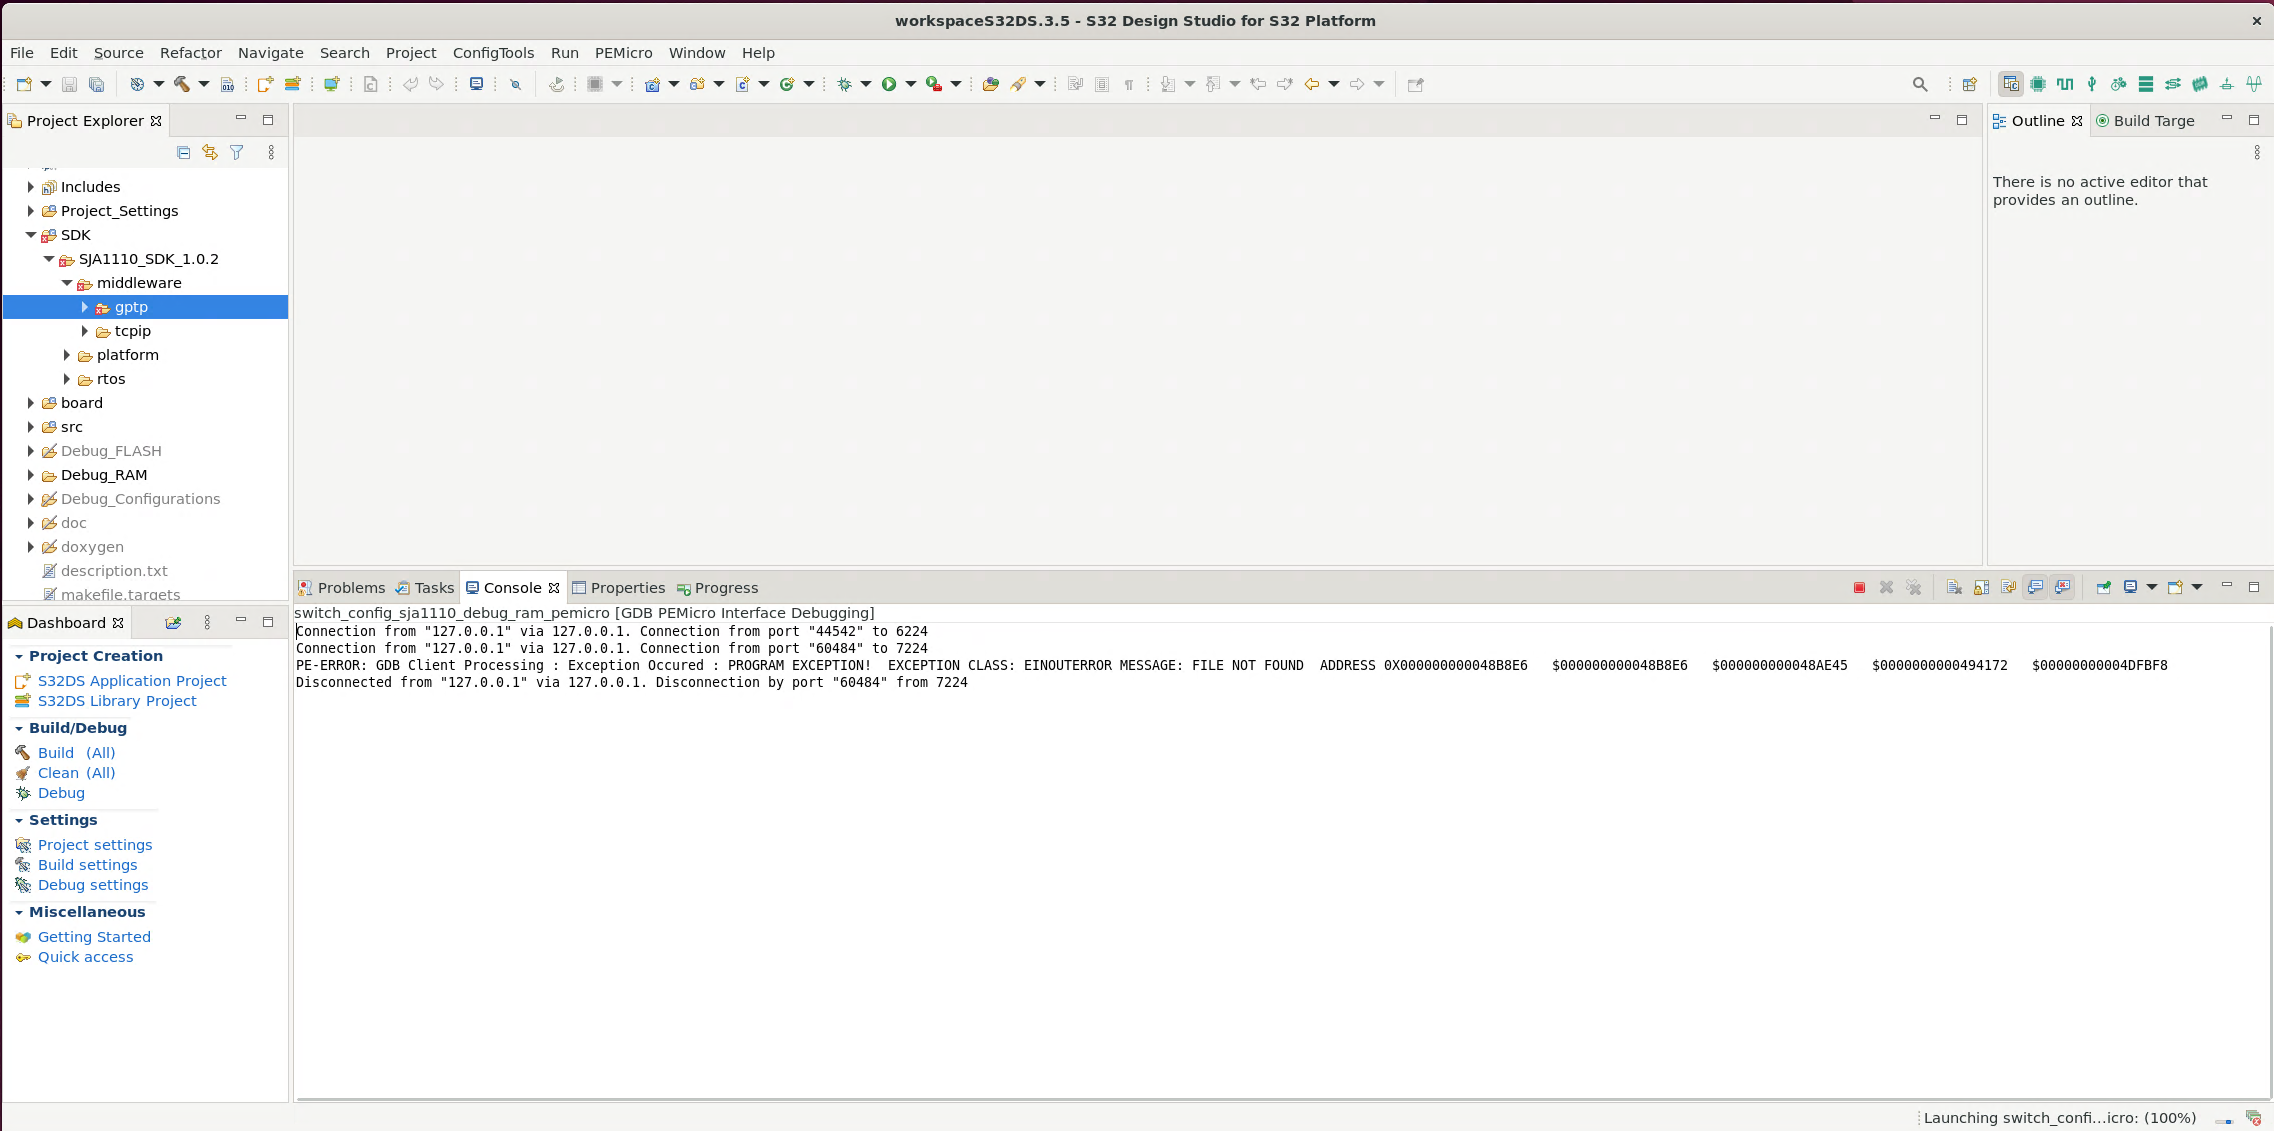Image resolution: width=2274 pixels, height=1131 pixels.
Task: Click Pin Console icon
Action: coord(2103,588)
